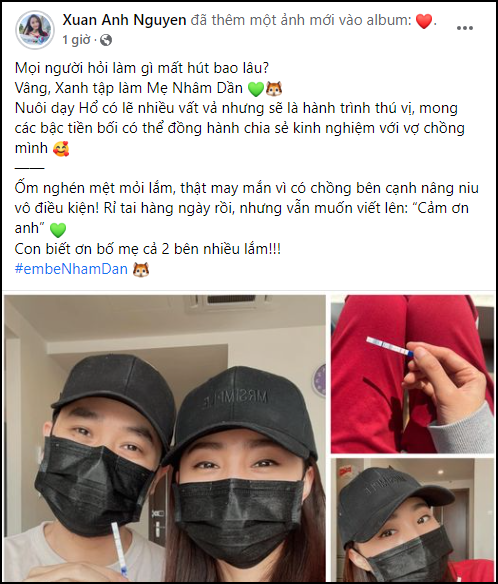Click the 'đã thêm một ảnh mới vào album' text
498x584 pixels.
pyautogui.click(x=301, y=20)
